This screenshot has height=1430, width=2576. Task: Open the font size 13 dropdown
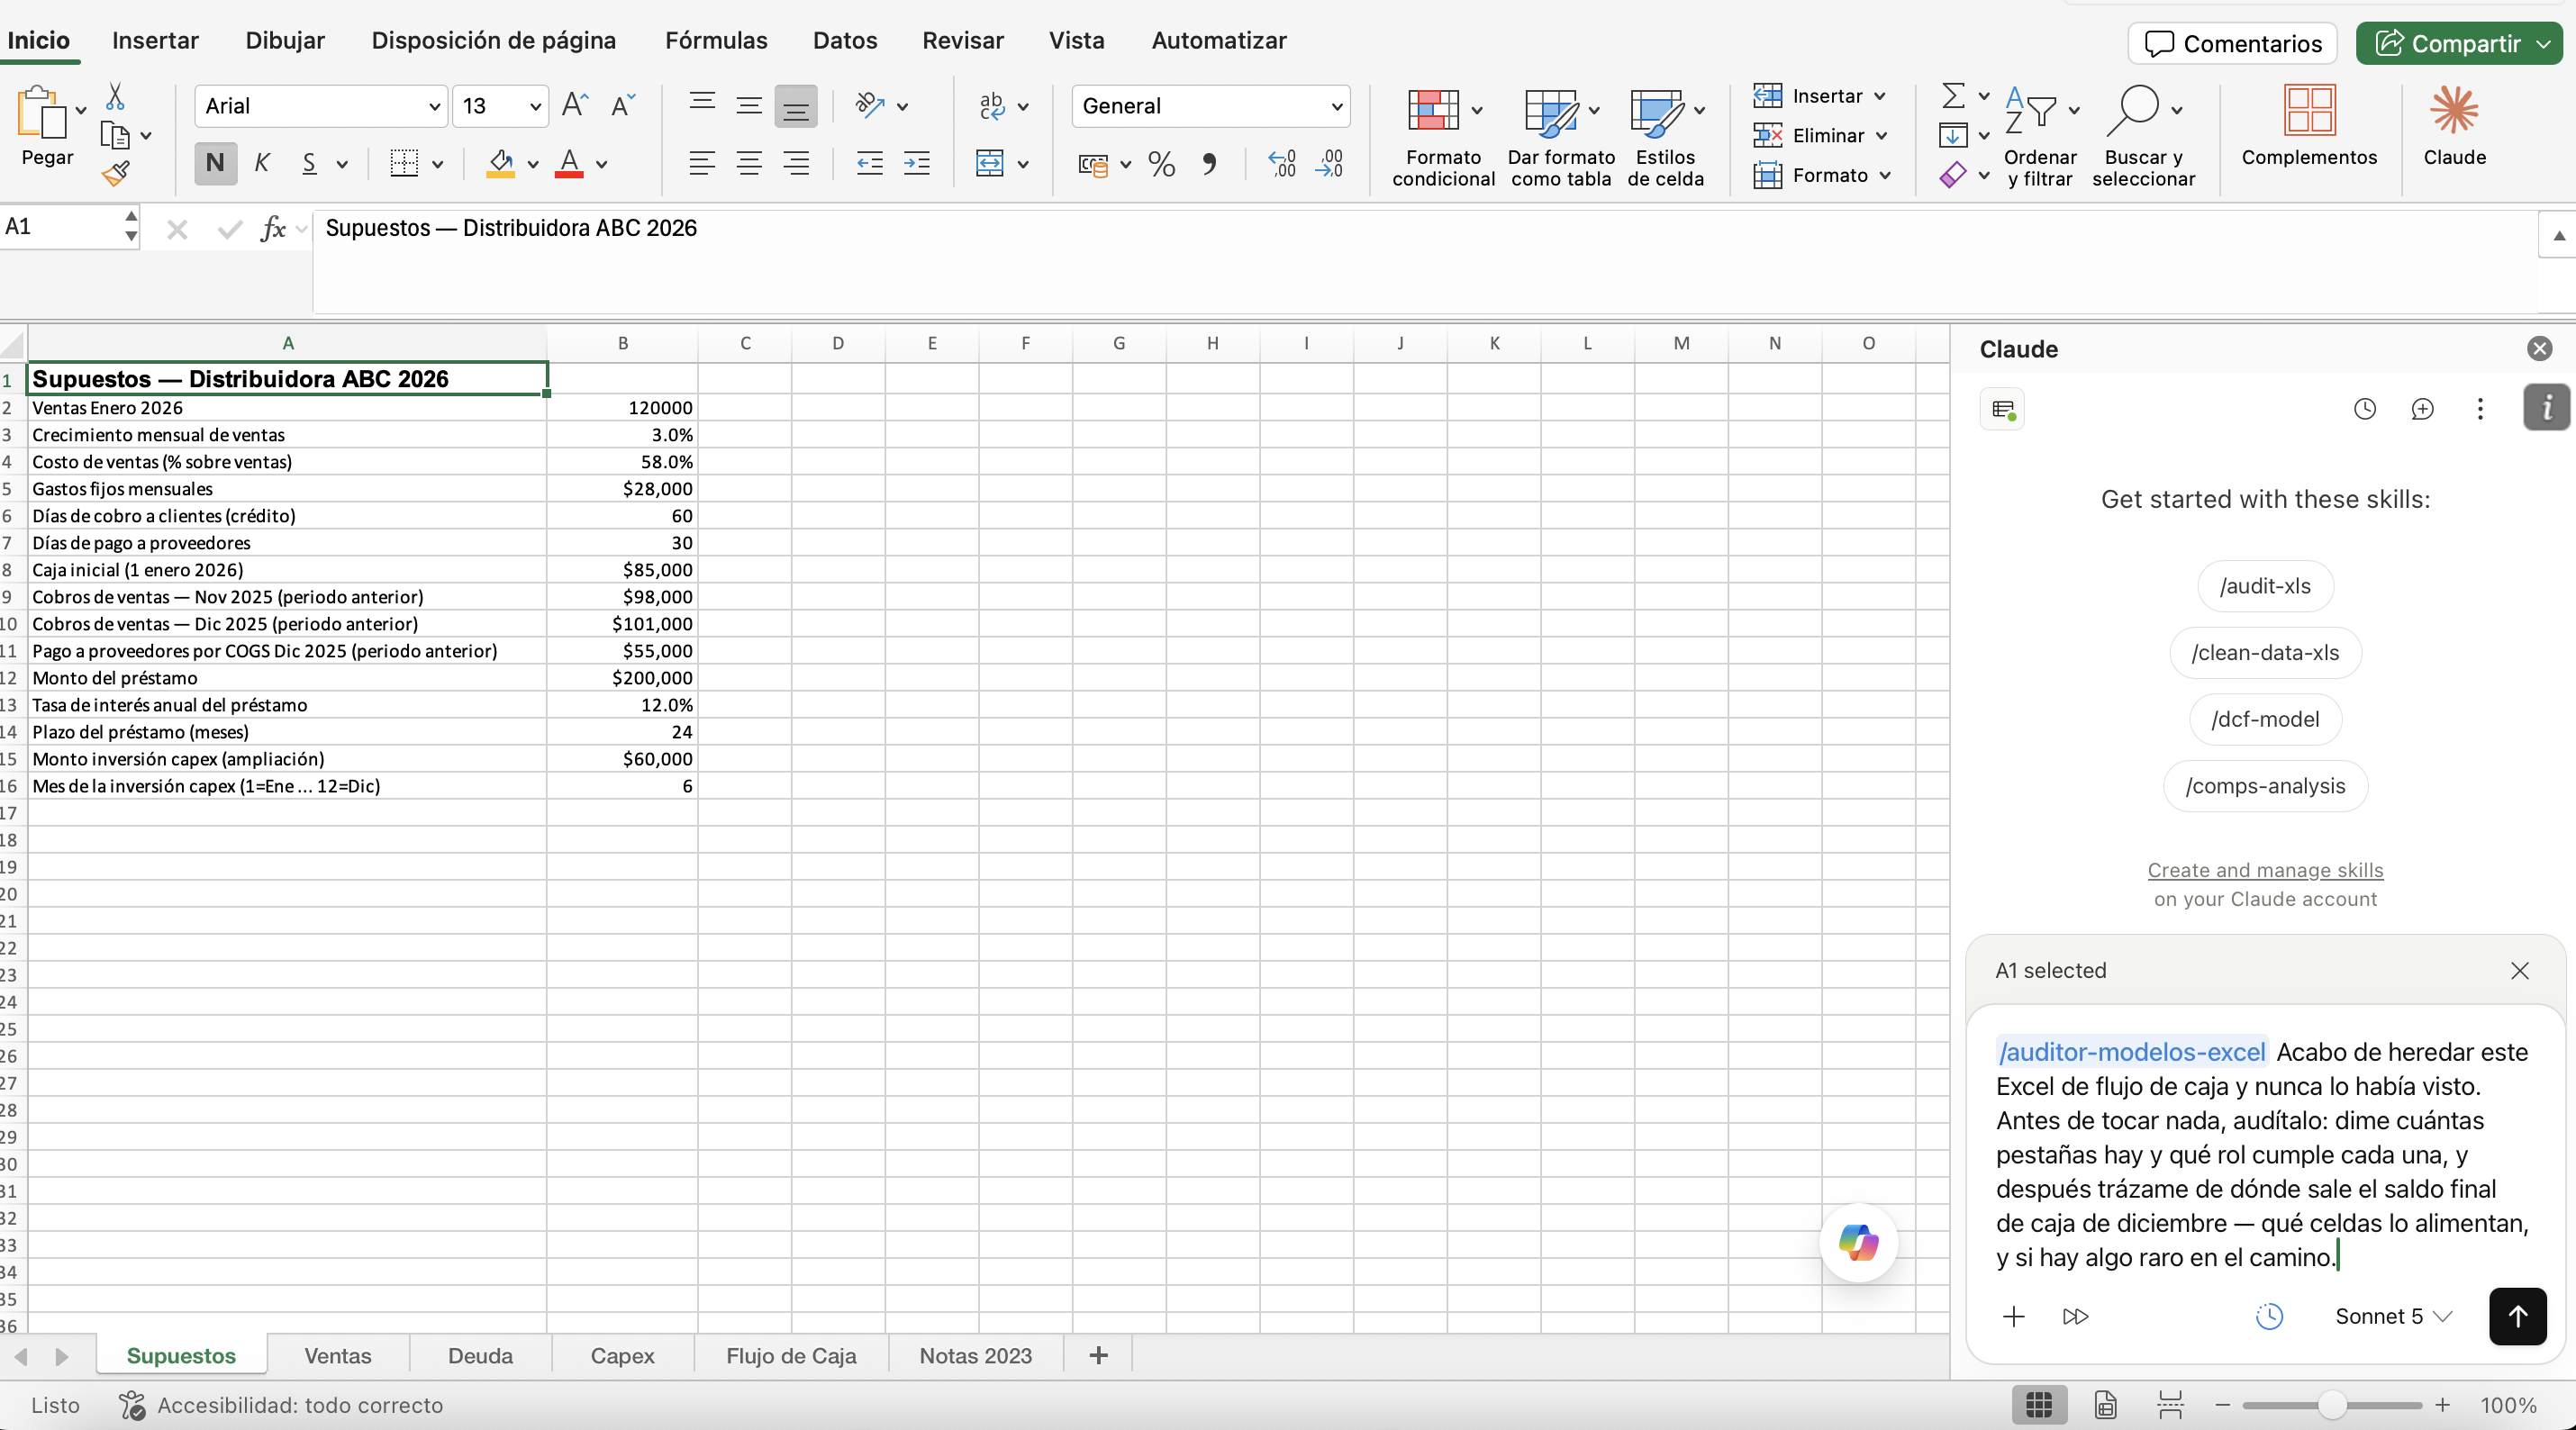click(535, 106)
